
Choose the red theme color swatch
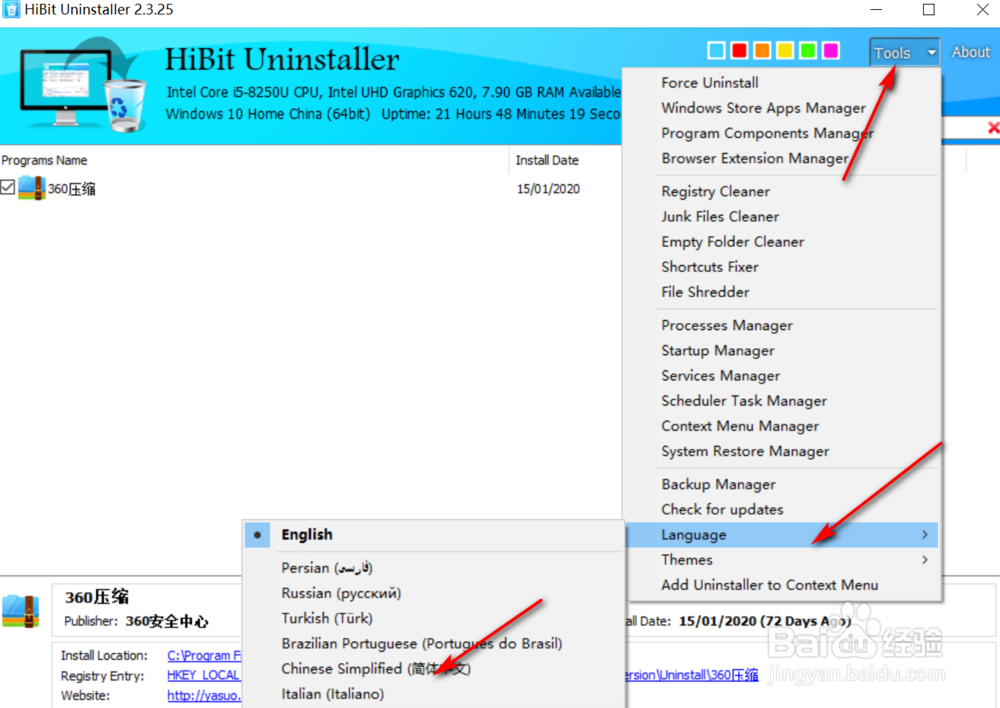(x=739, y=50)
